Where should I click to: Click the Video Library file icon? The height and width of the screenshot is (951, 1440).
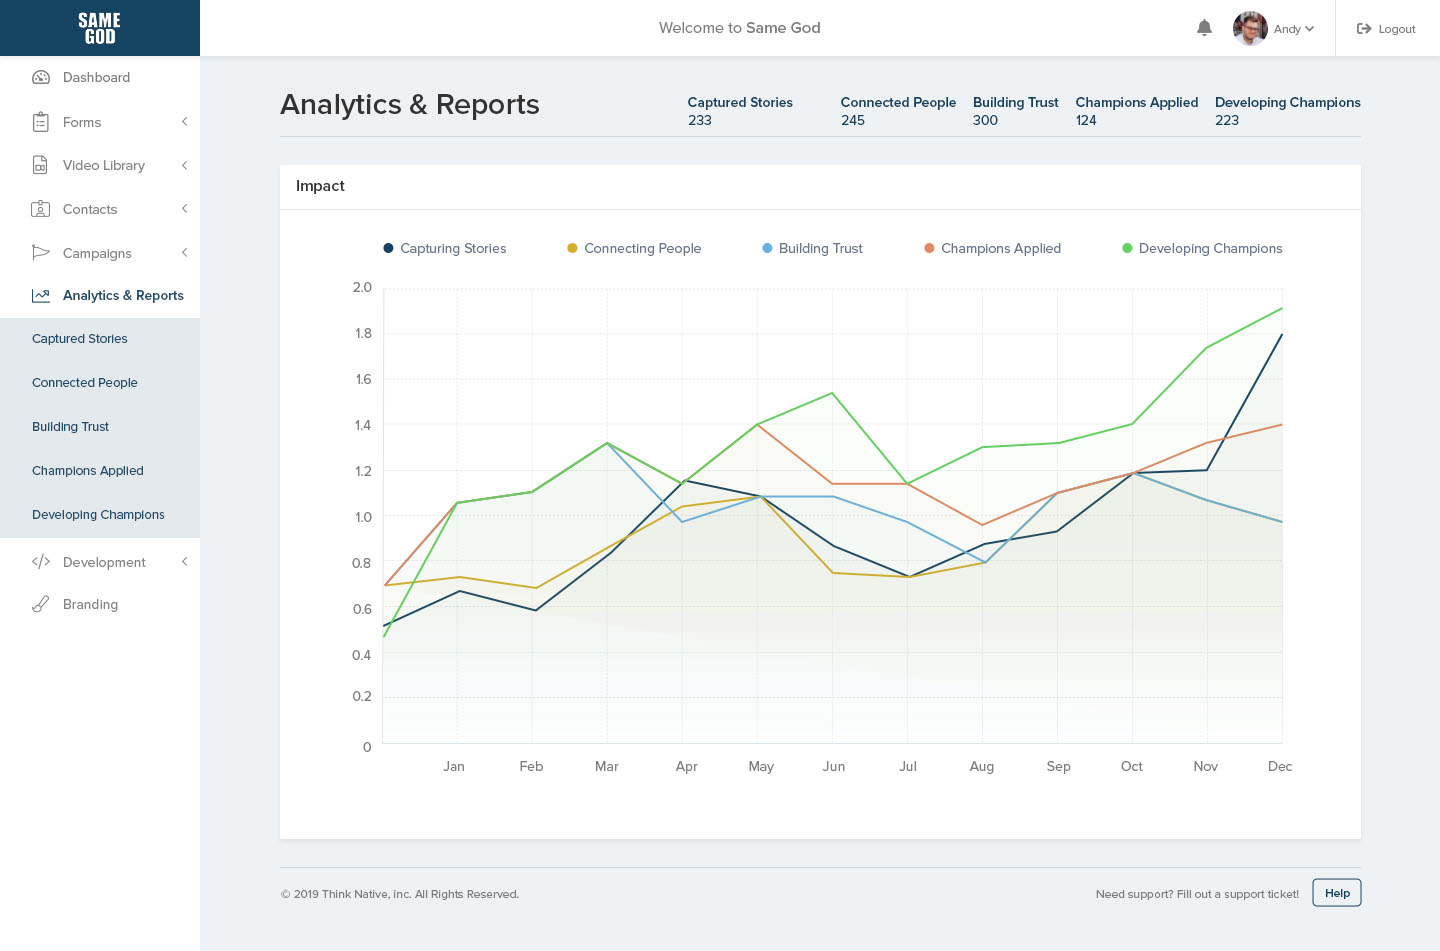point(41,166)
